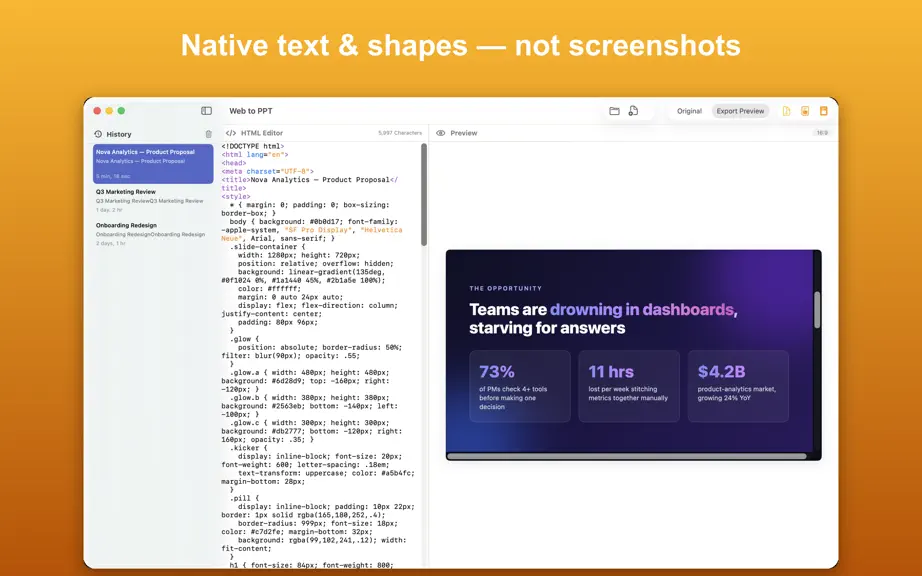Toggle the sidebar panel icon
This screenshot has height=576, width=922.
coord(206,110)
